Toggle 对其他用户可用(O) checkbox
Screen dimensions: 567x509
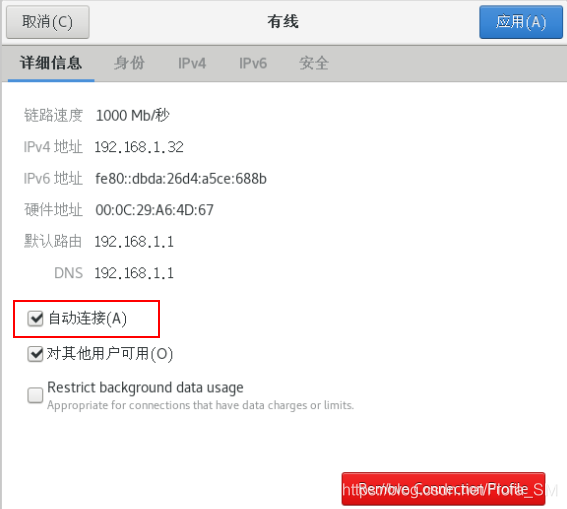pyautogui.click(x=35, y=354)
